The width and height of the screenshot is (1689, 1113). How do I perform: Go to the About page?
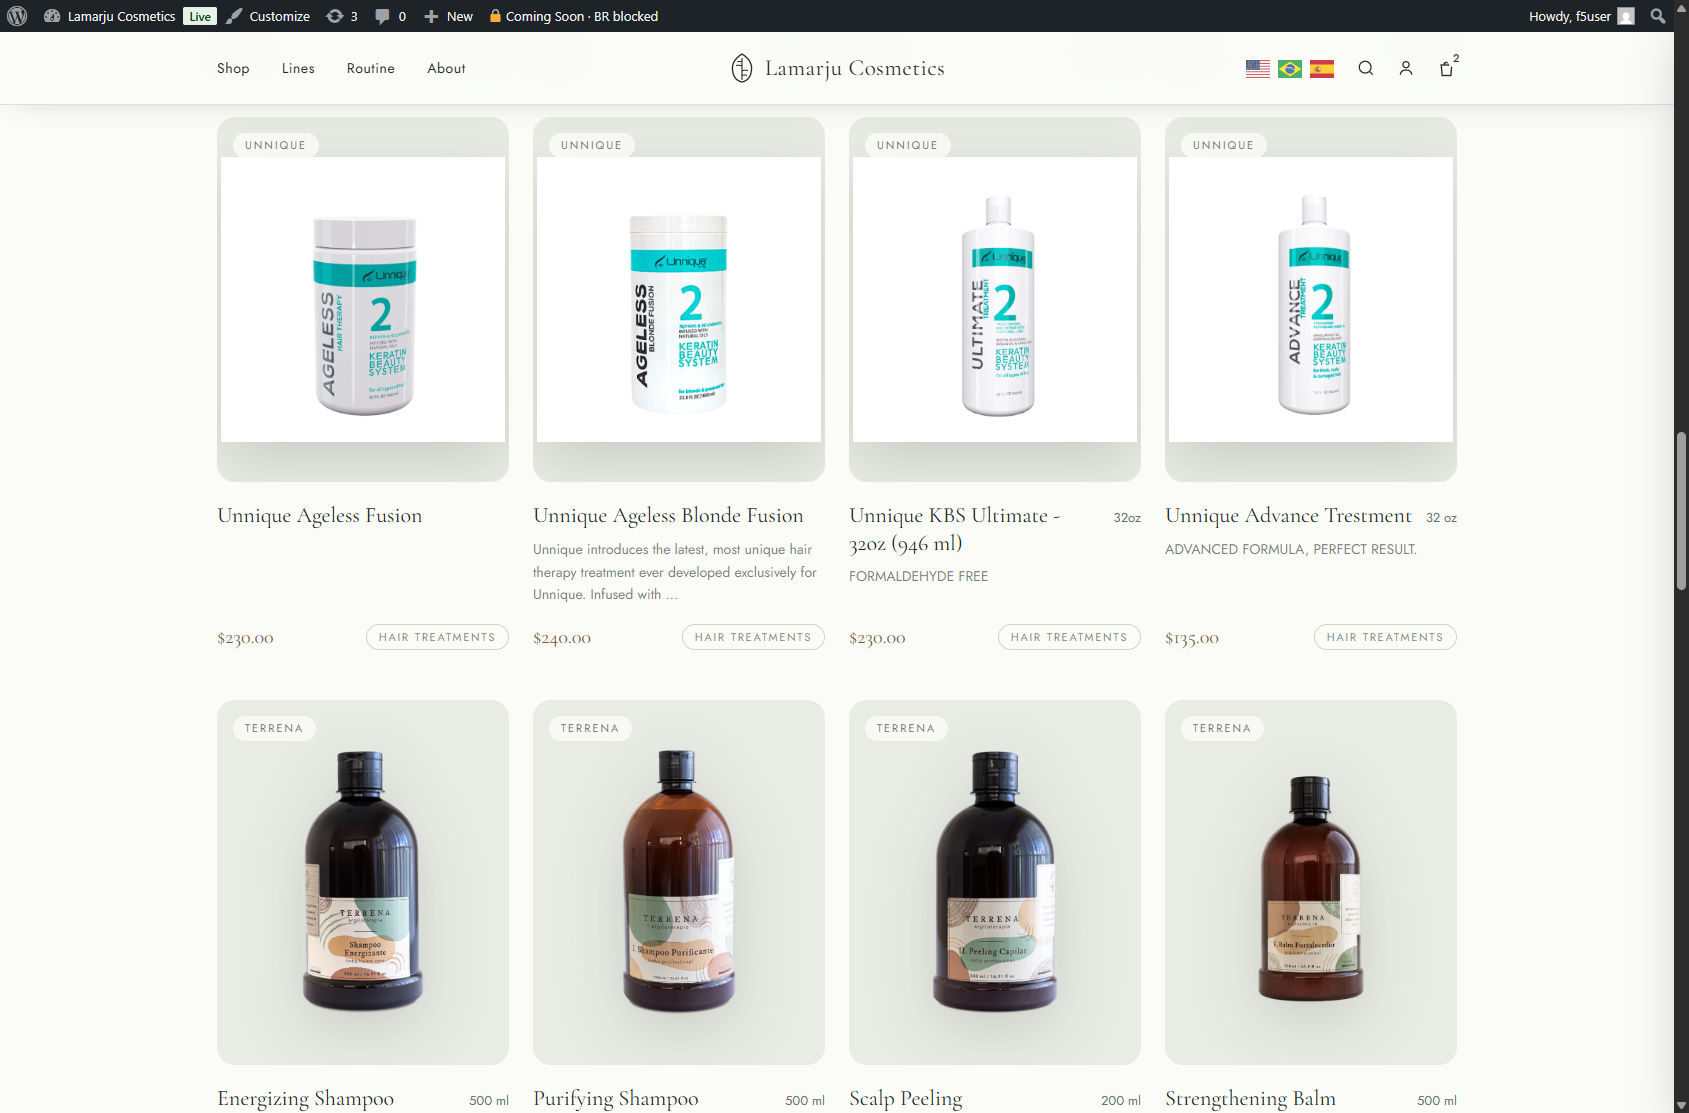(446, 68)
